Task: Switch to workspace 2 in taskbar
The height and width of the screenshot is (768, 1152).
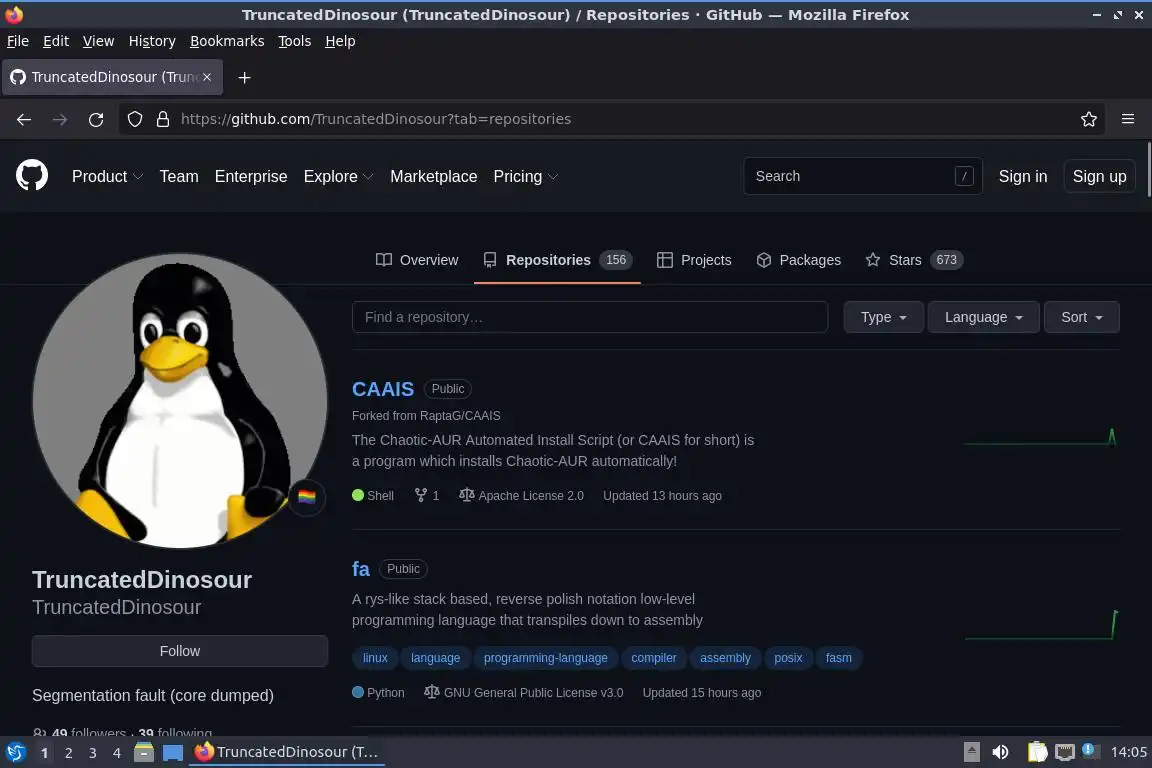Action: [x=68, y=753]
